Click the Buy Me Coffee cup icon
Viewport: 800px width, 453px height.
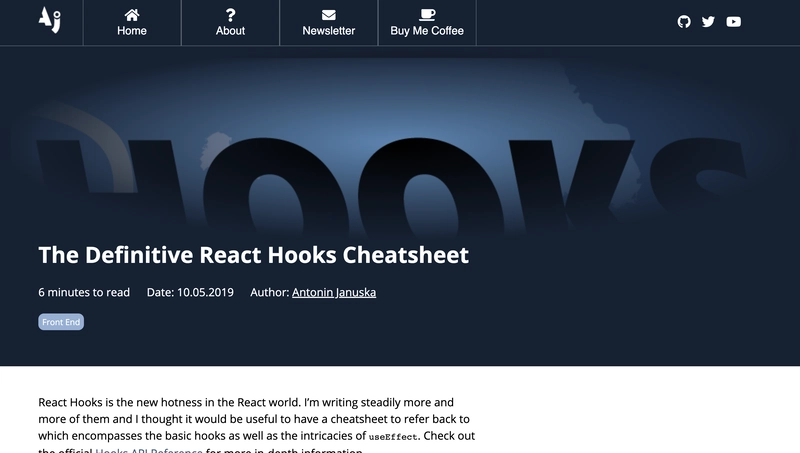coord(427,15)
